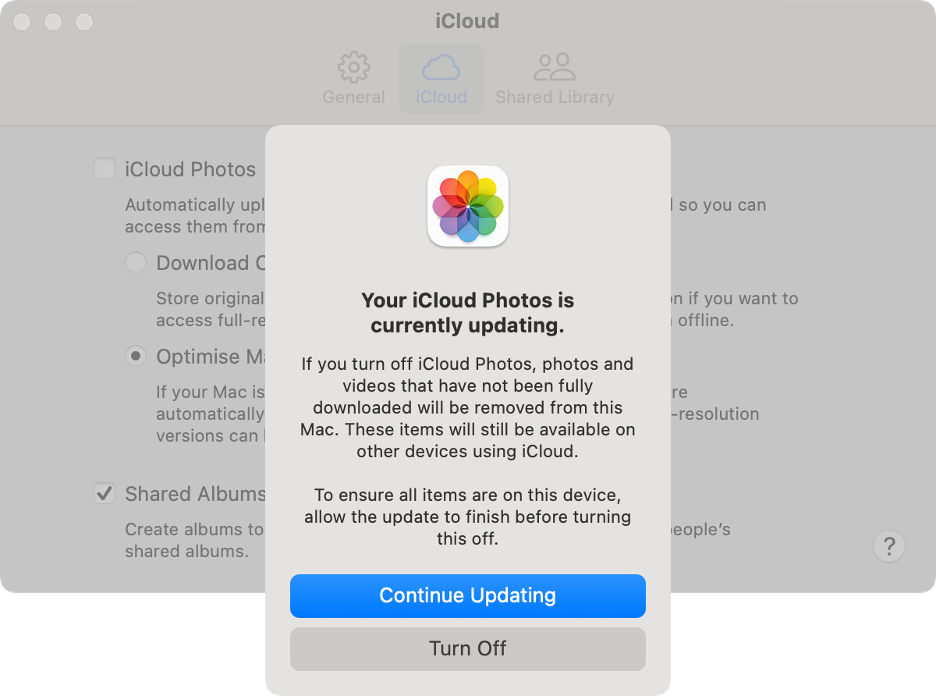
Task: Select the Download Originals radio button
Action: click(x=135, y=262)
